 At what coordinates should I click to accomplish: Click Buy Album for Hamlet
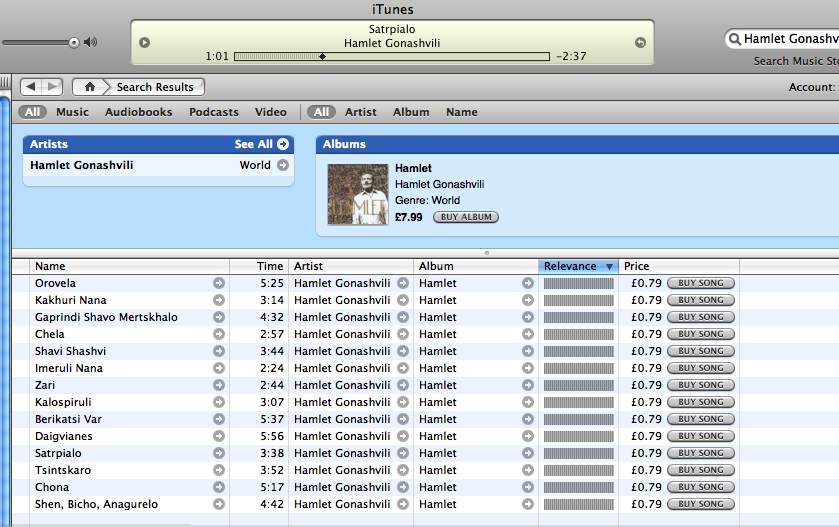pos(466,217)
